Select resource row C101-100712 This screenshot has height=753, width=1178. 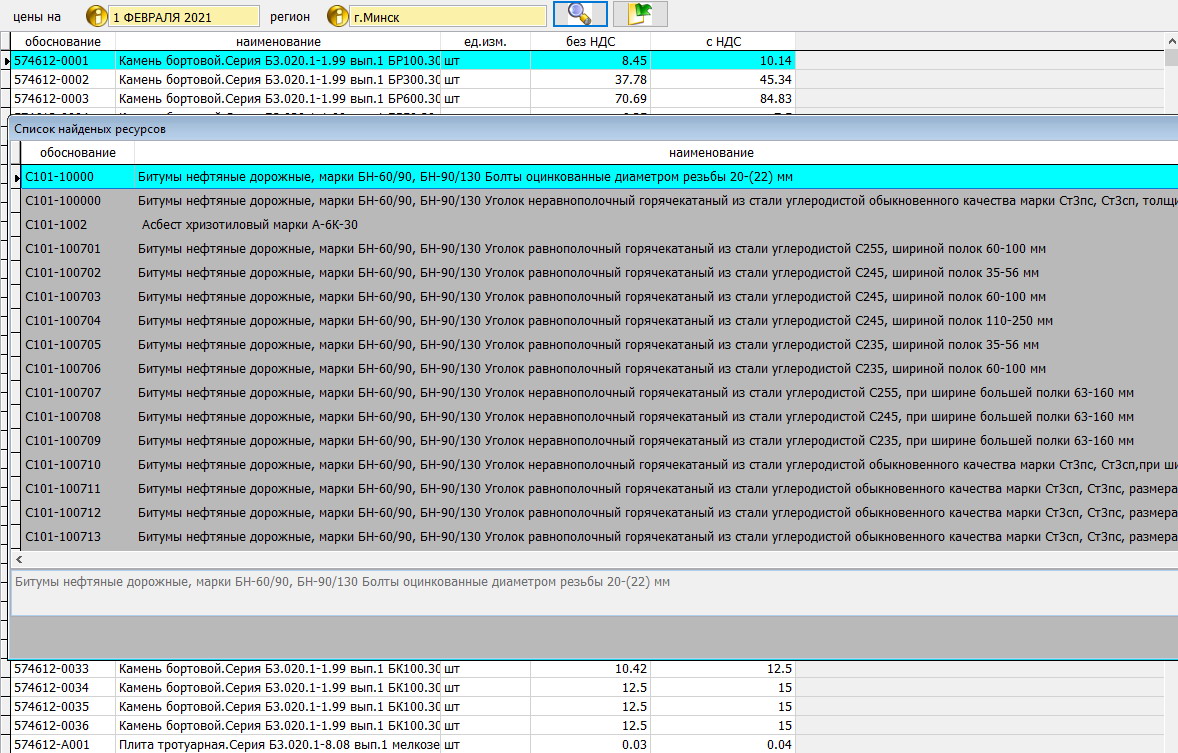pos(599,513)
